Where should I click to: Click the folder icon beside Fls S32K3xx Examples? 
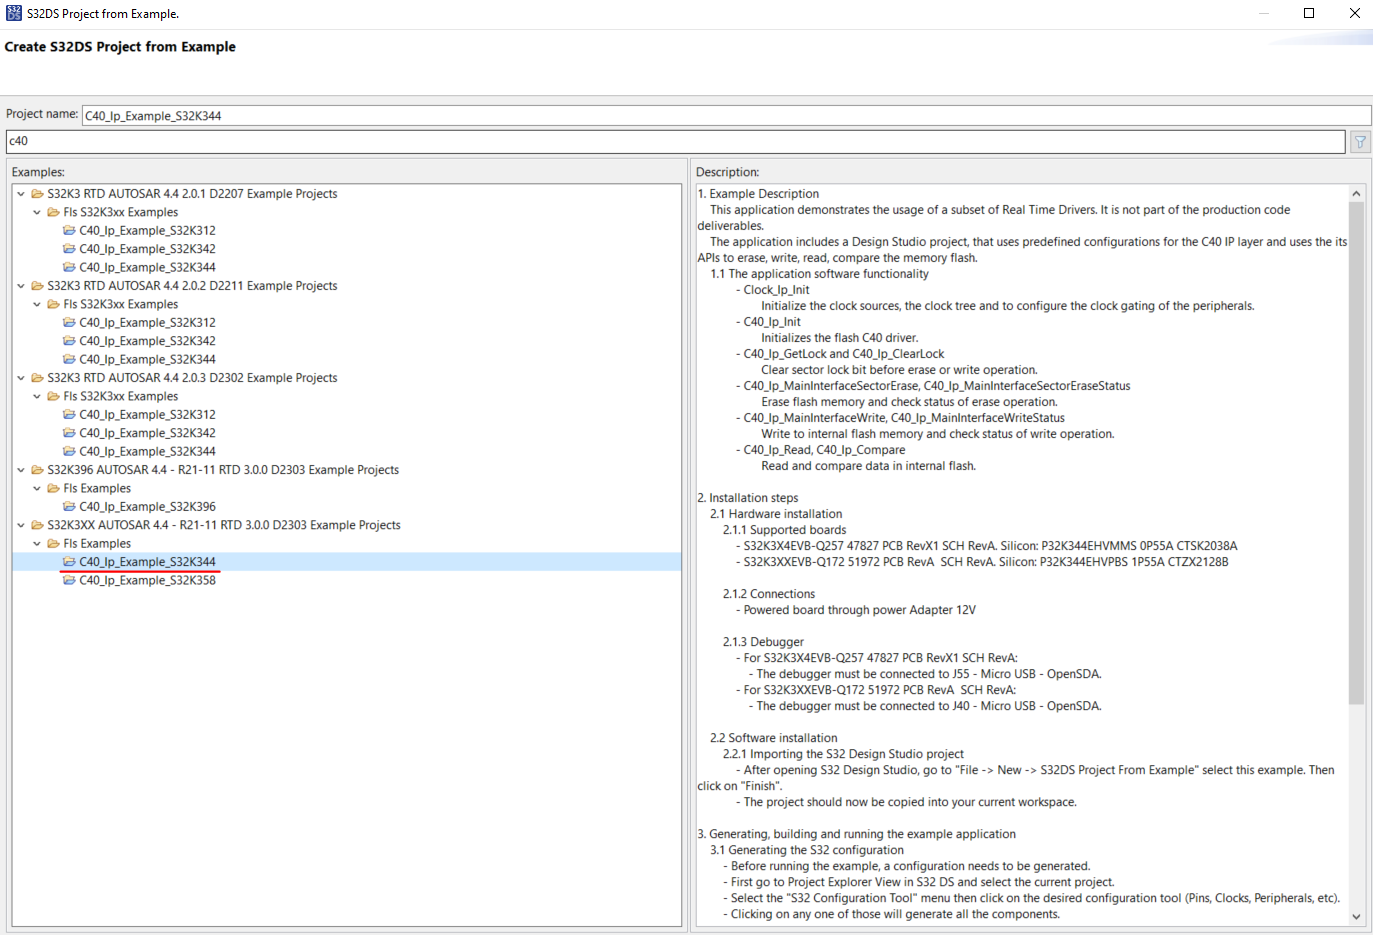51,212
